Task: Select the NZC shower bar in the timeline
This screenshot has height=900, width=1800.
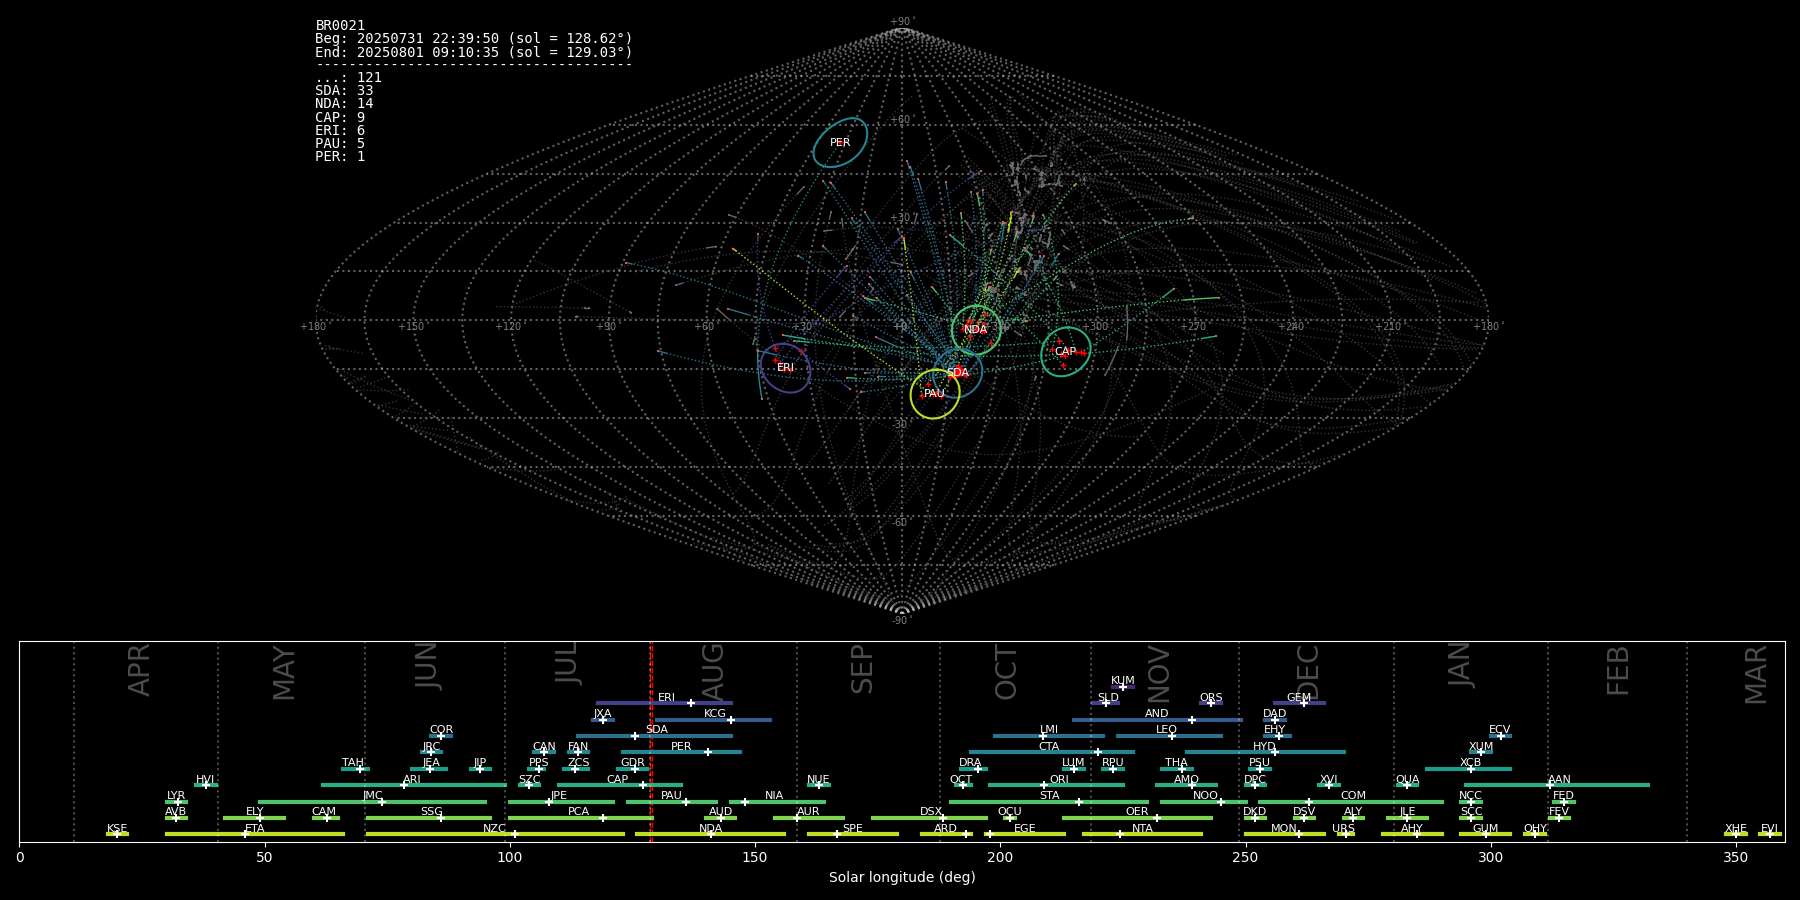Action: click(495, 834)
